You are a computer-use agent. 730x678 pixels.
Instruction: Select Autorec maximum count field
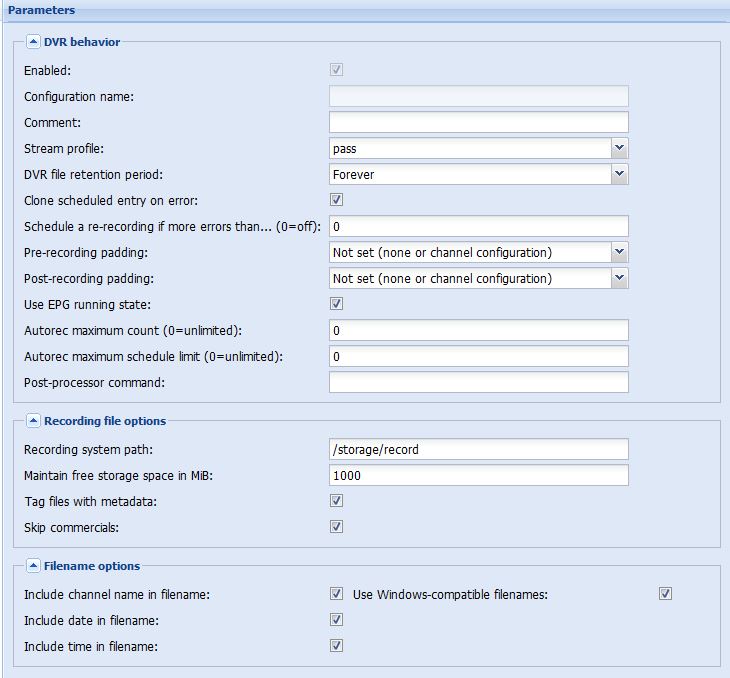pos(478,330)
